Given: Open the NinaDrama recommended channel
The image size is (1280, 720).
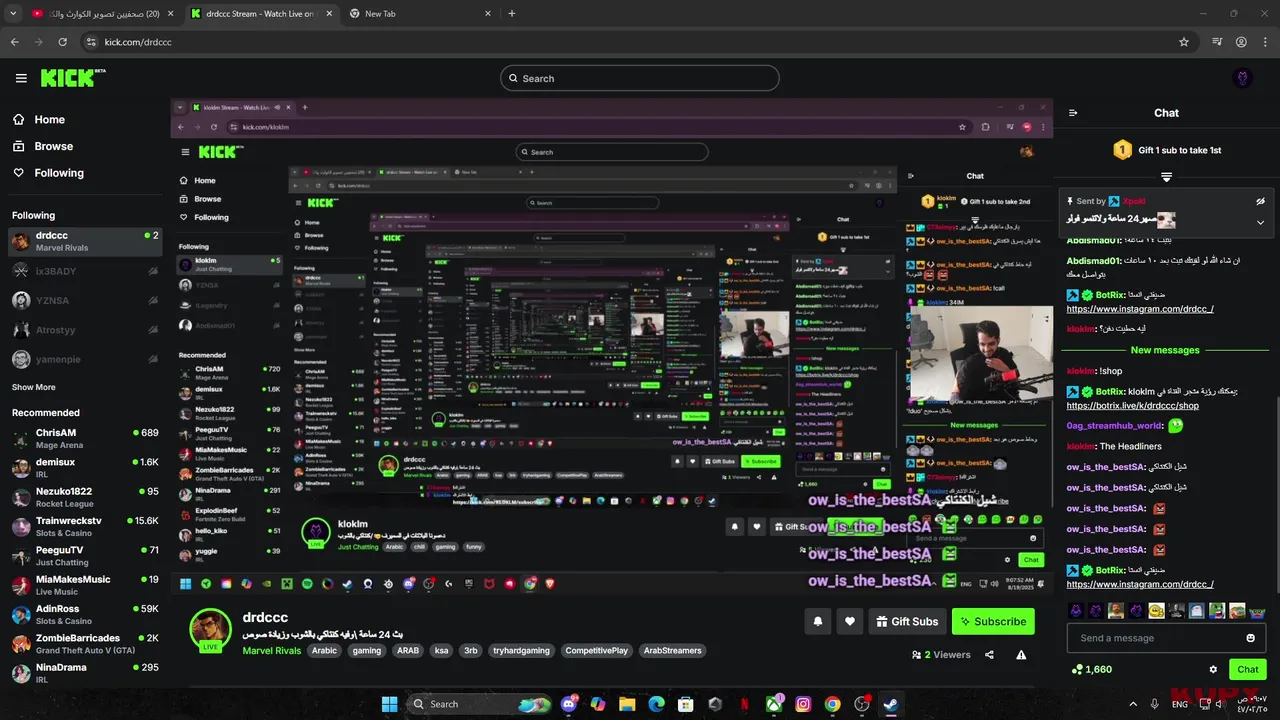Looking at the screenshot, I should [x=85, y=672].
